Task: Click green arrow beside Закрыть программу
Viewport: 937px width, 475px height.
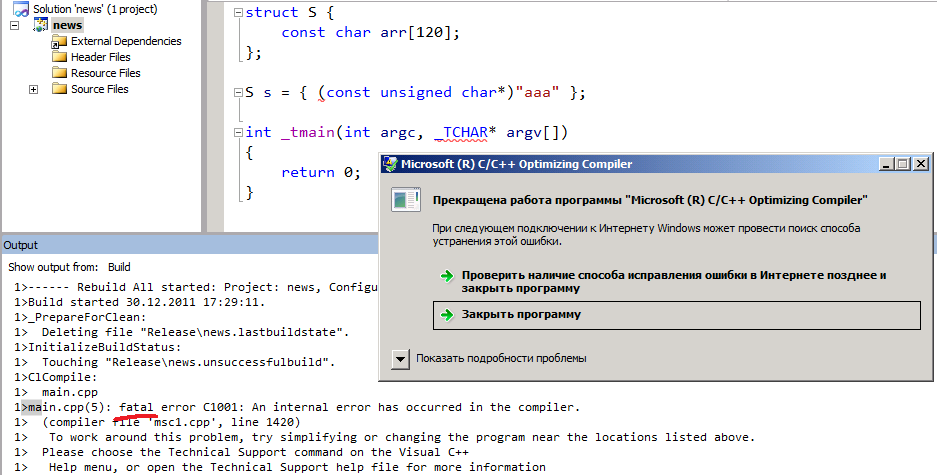Action: pyautogui.click(x=446, y=315)
